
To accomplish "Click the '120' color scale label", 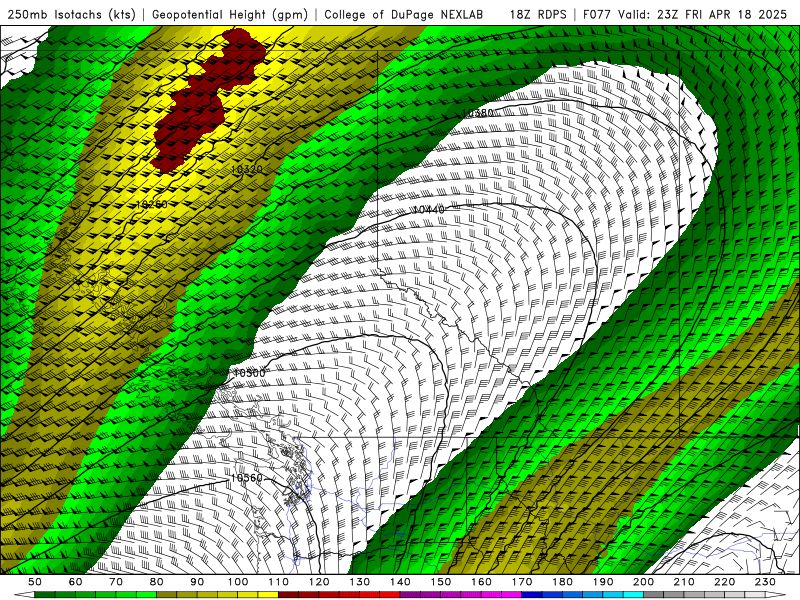I will pyautogui.click(x=319, y=582).
